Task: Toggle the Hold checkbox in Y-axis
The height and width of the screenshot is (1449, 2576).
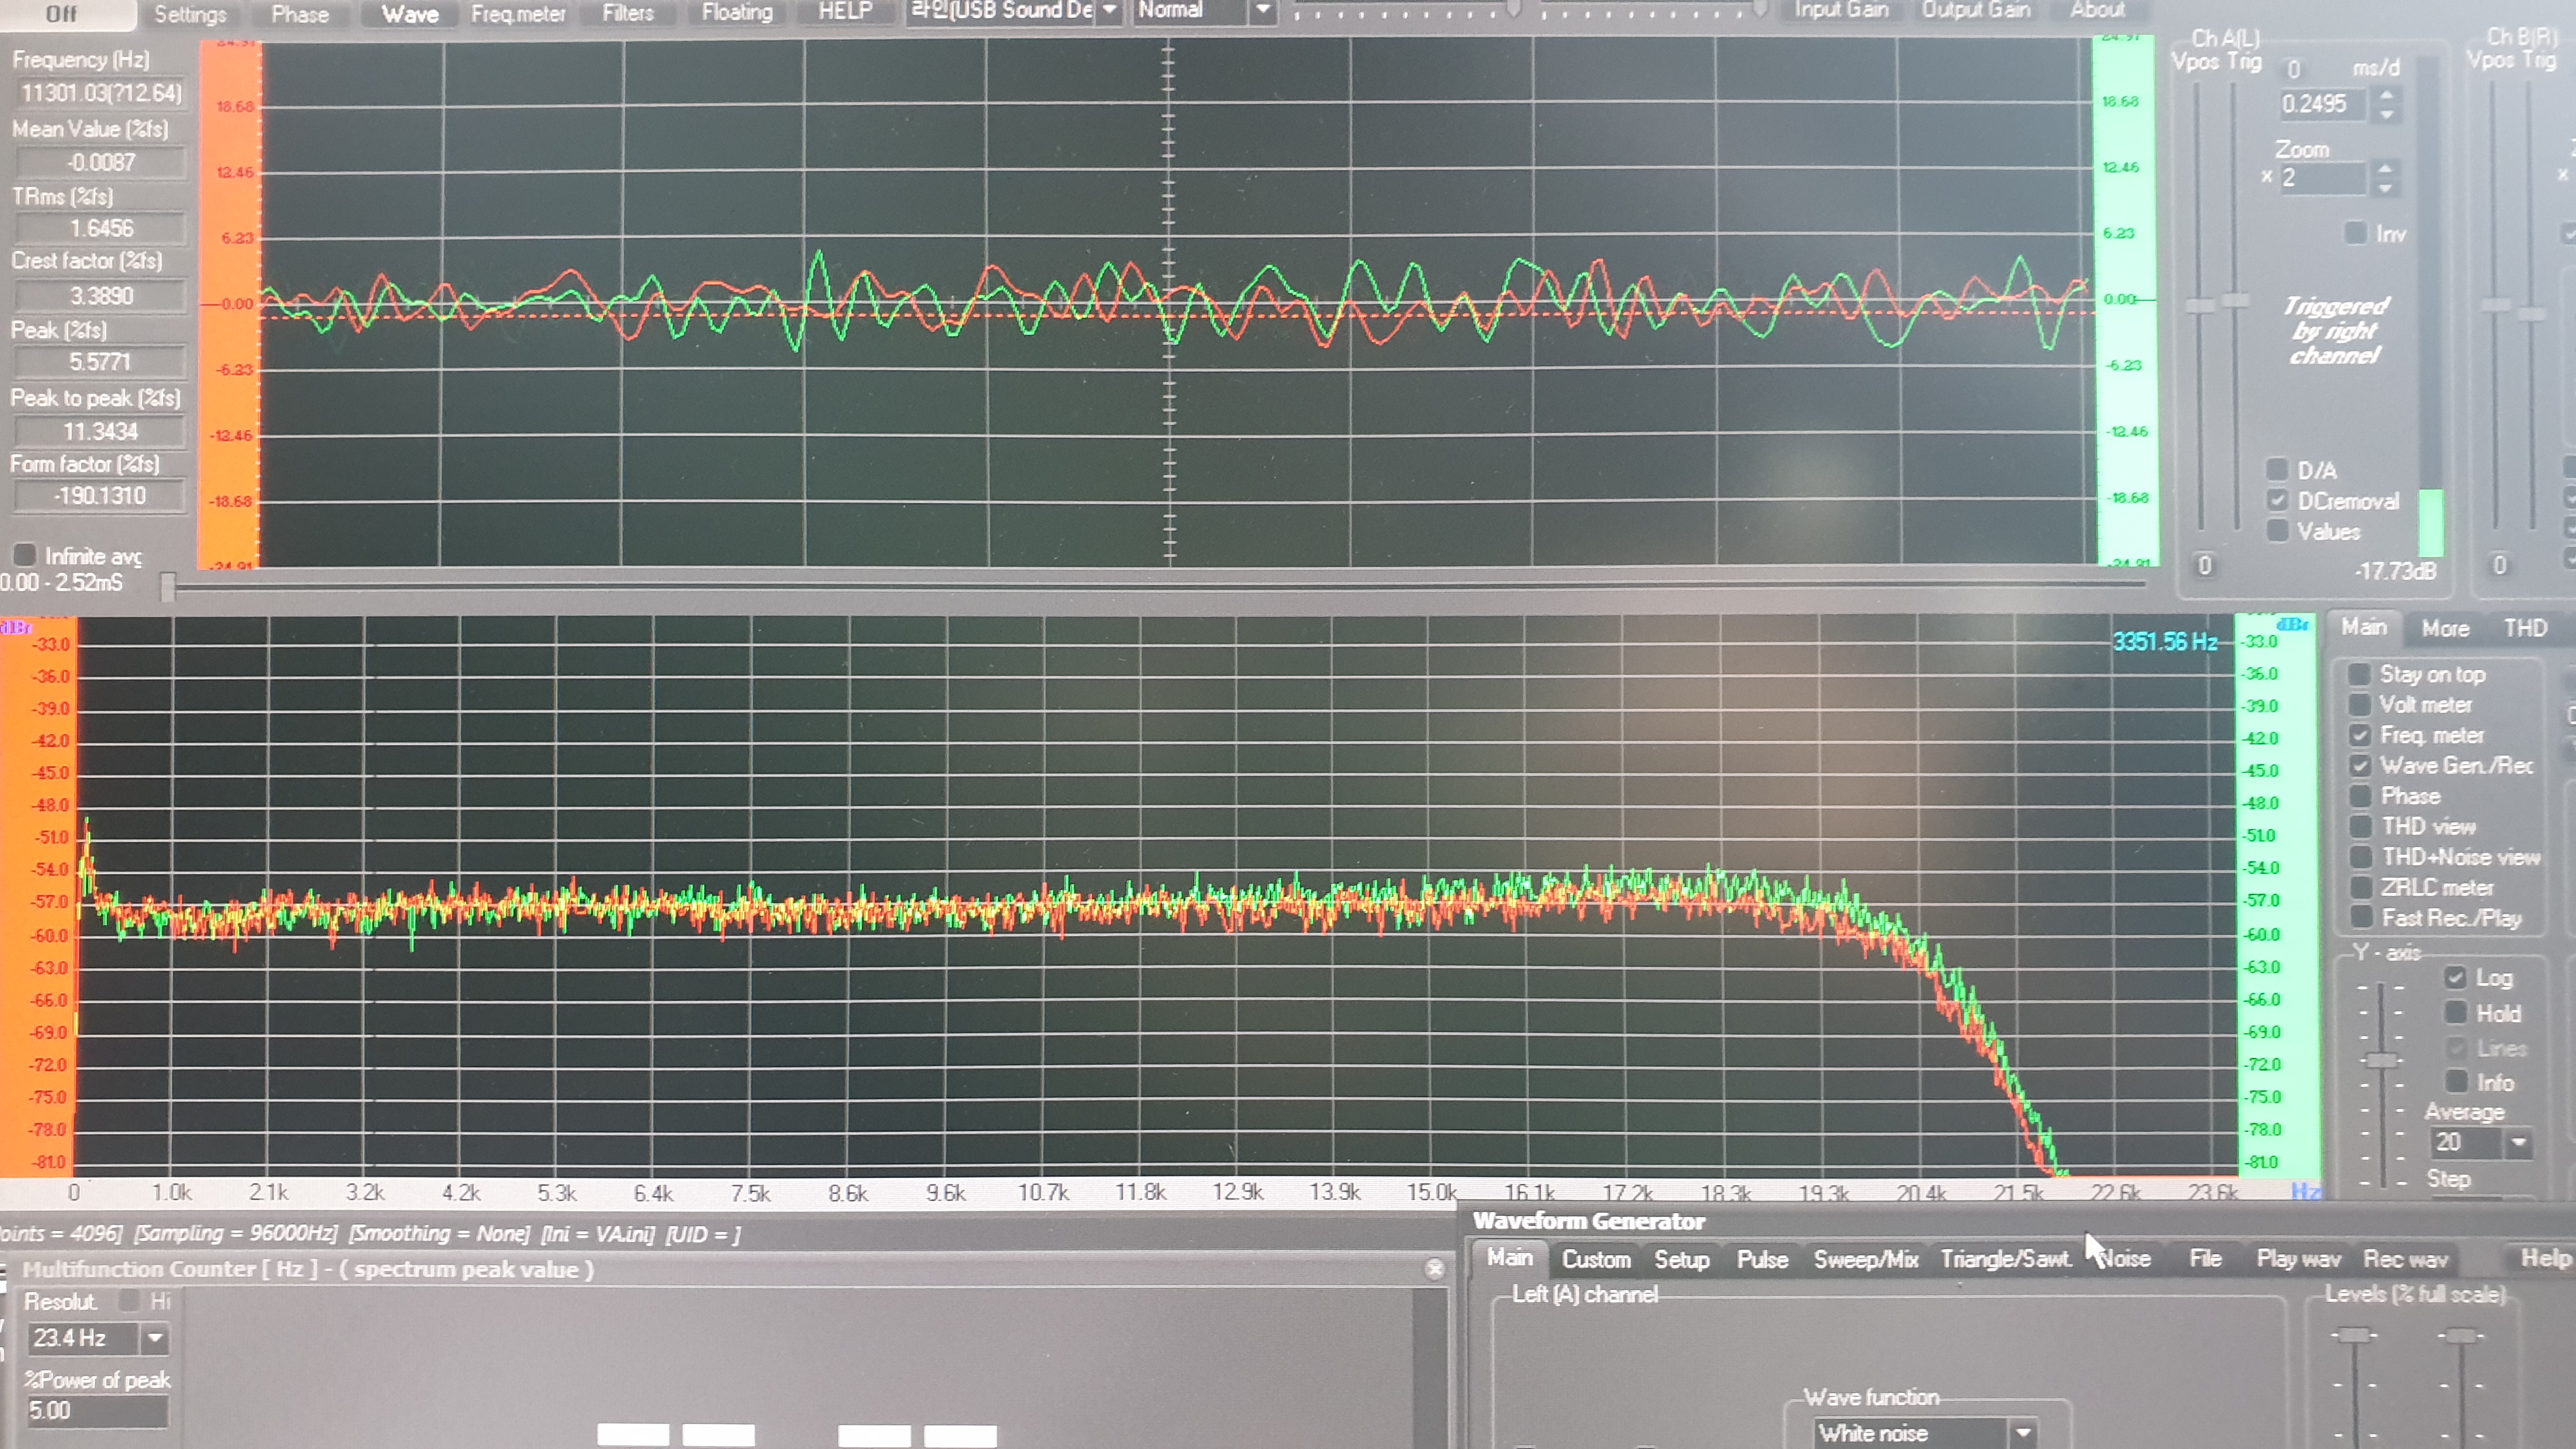Action: click(x=2455, y=1013)
